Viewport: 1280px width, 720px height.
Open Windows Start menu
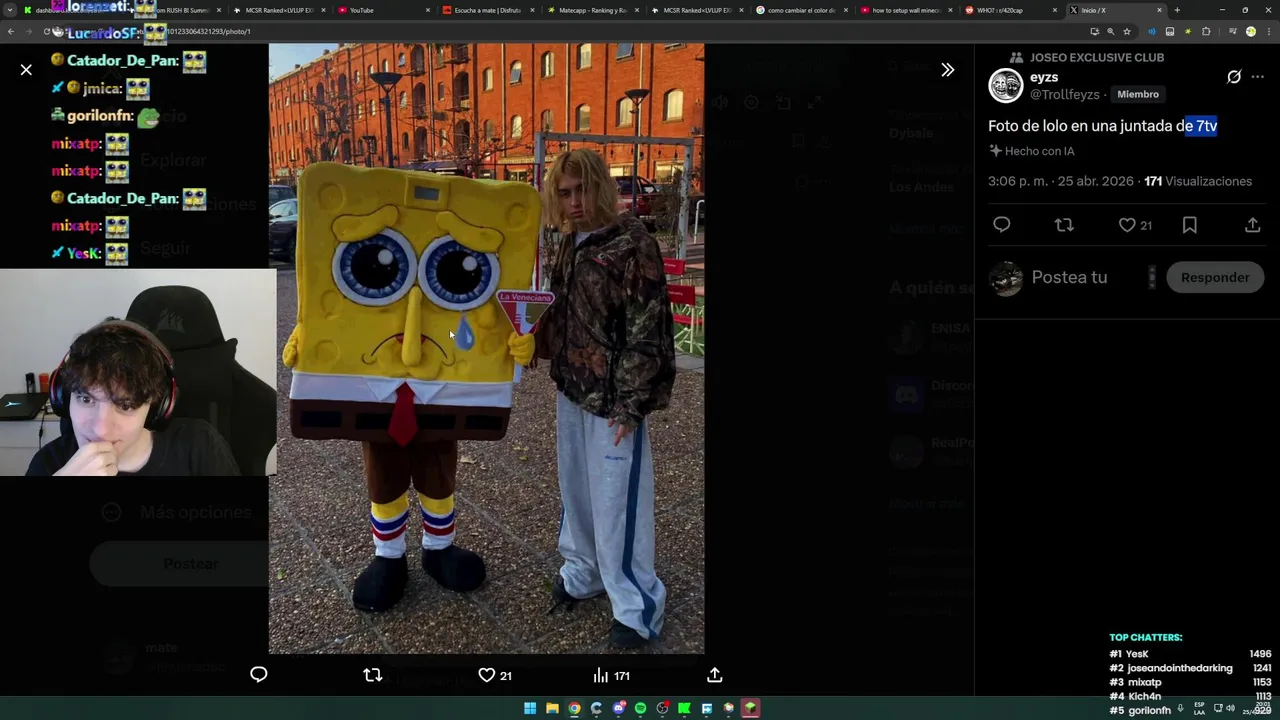click(x=530, y=708)
